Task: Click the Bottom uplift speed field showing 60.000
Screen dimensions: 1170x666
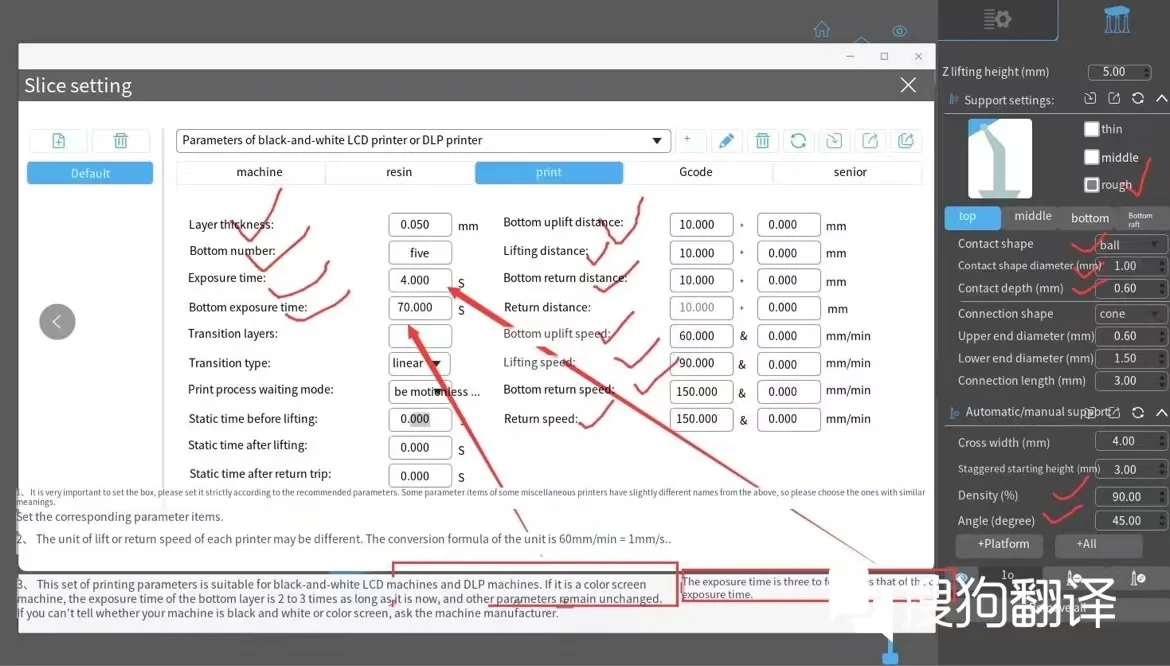Action: click(x=701, y=336)
